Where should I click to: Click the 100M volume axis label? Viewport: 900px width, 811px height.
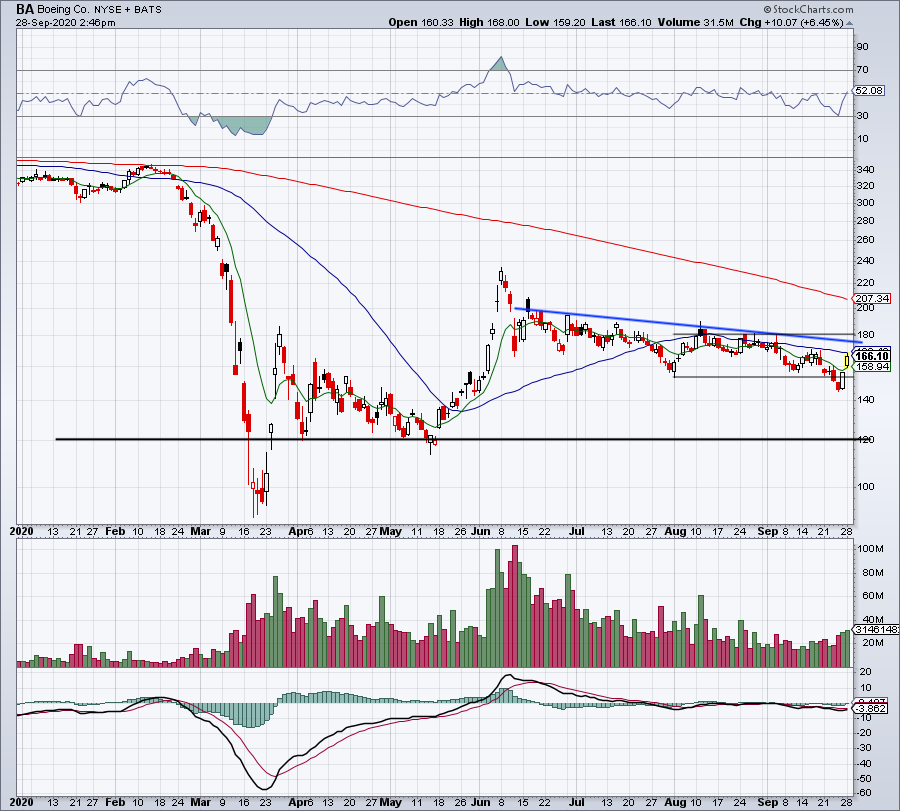[871, 549]
